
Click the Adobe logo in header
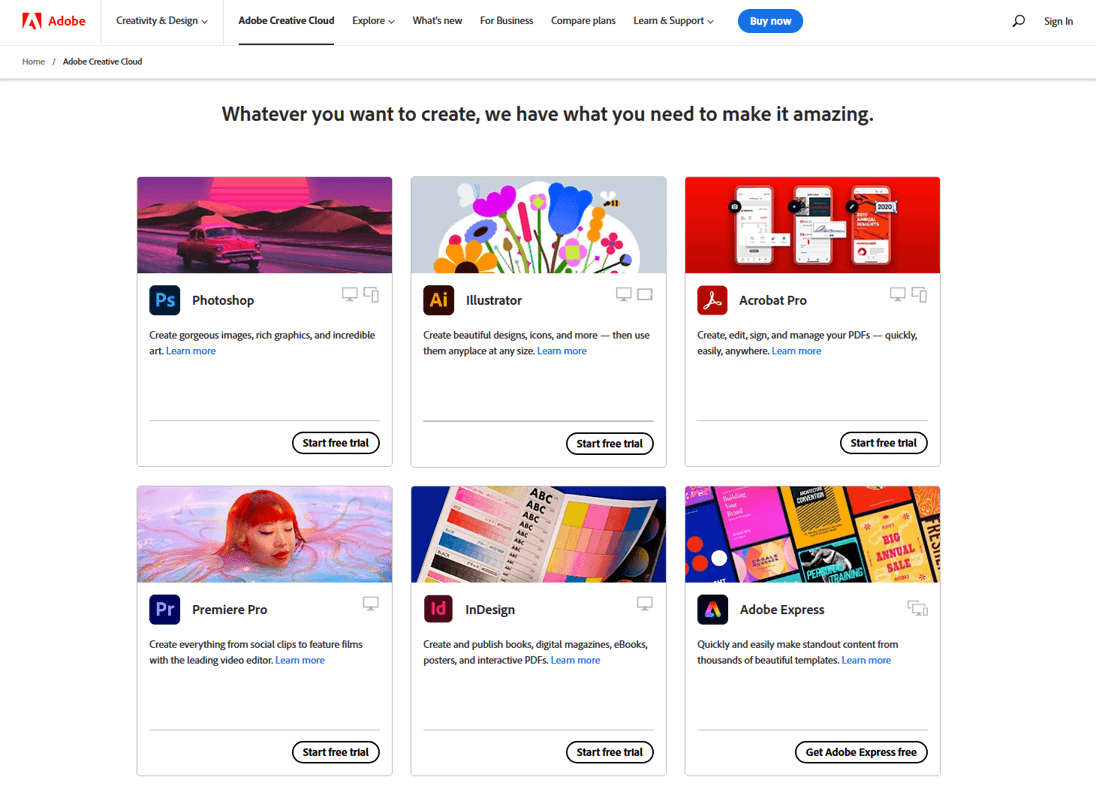click(x=54, y=21)
